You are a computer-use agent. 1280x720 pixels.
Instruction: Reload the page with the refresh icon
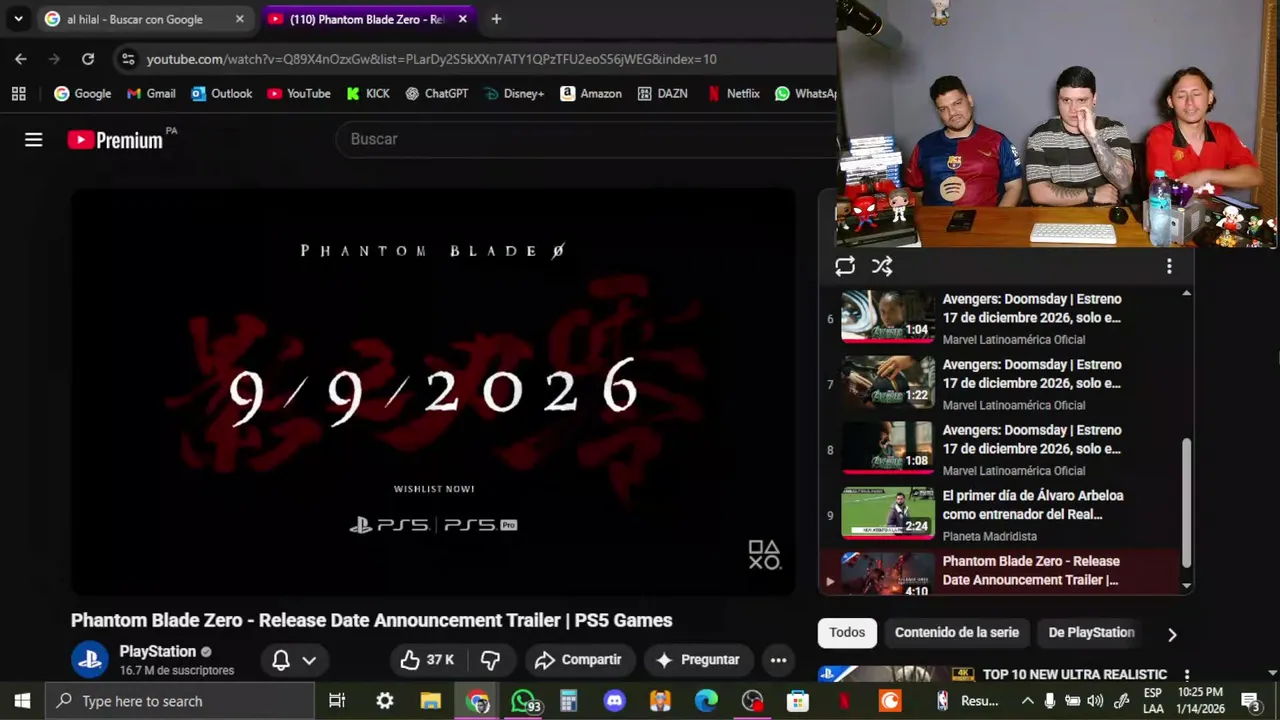click(x=88, y=59)
